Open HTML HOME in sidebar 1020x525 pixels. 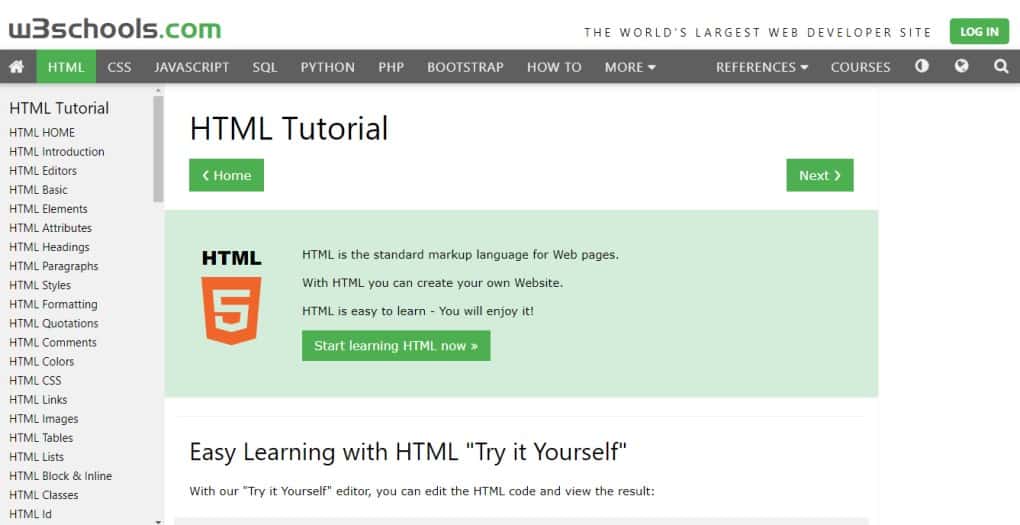pos(42,132)
